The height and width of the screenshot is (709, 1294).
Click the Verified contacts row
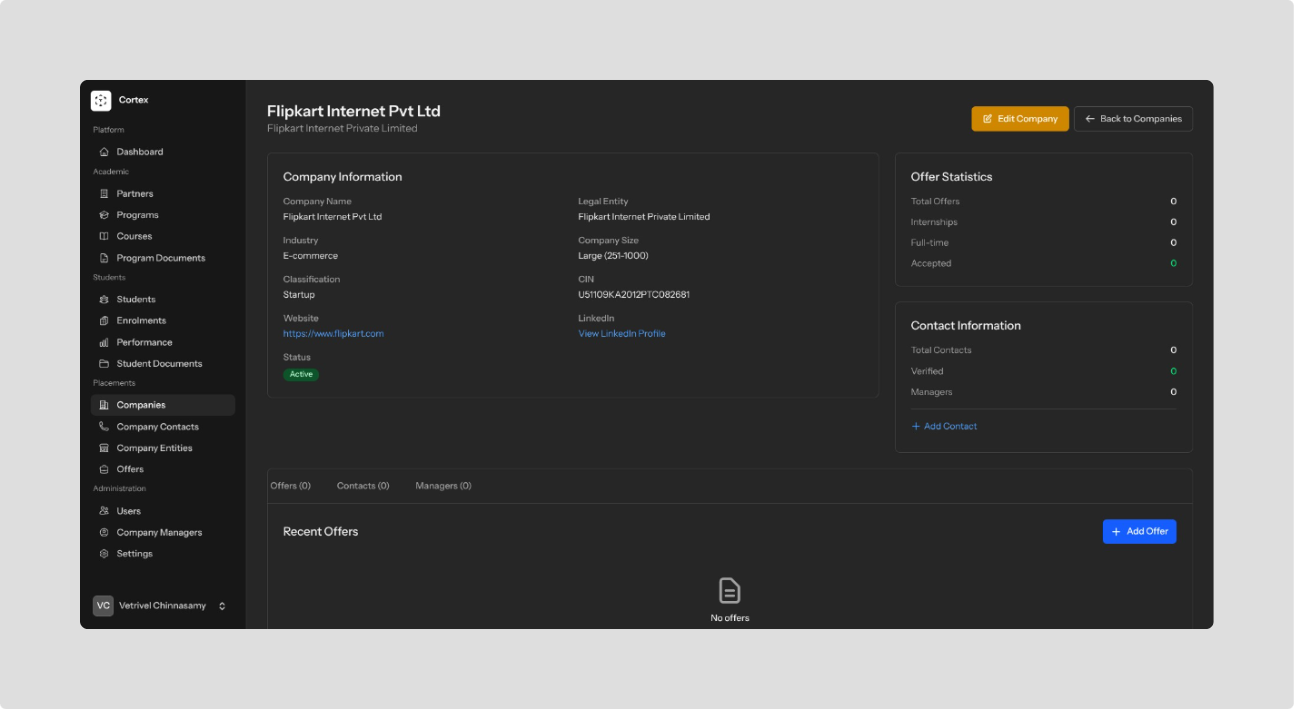[1043, 371]
